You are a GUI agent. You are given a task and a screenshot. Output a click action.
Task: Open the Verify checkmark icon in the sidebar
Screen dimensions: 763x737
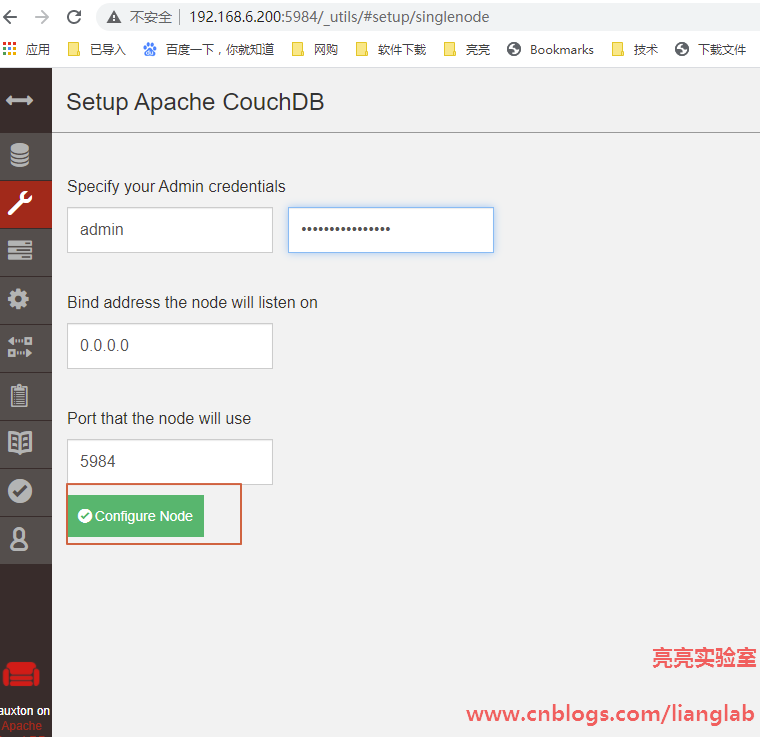tap(20, 491)
